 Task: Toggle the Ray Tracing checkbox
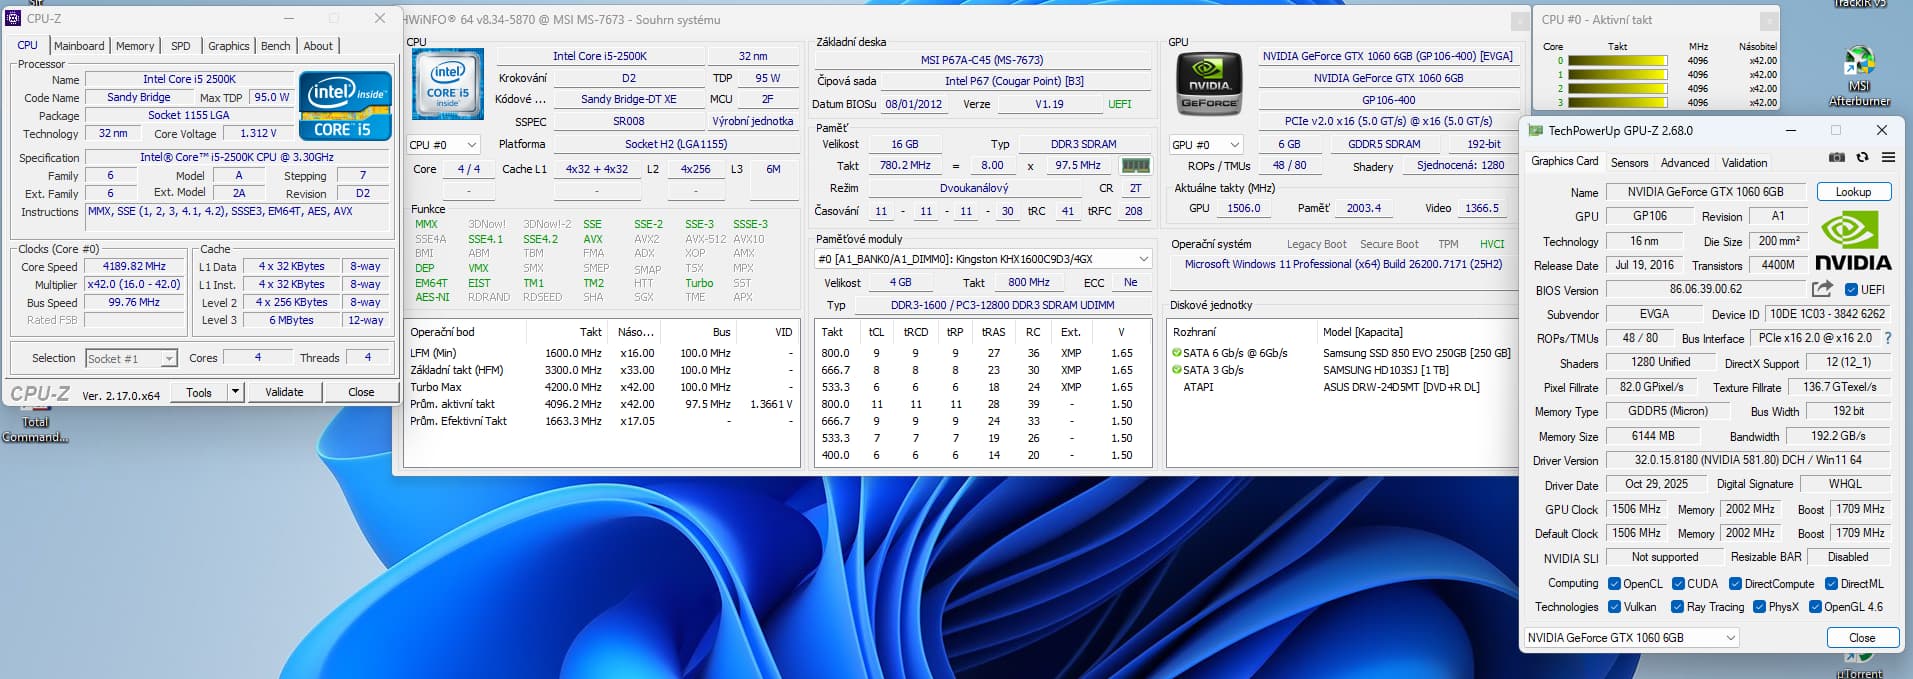(x=1677, y=607)
